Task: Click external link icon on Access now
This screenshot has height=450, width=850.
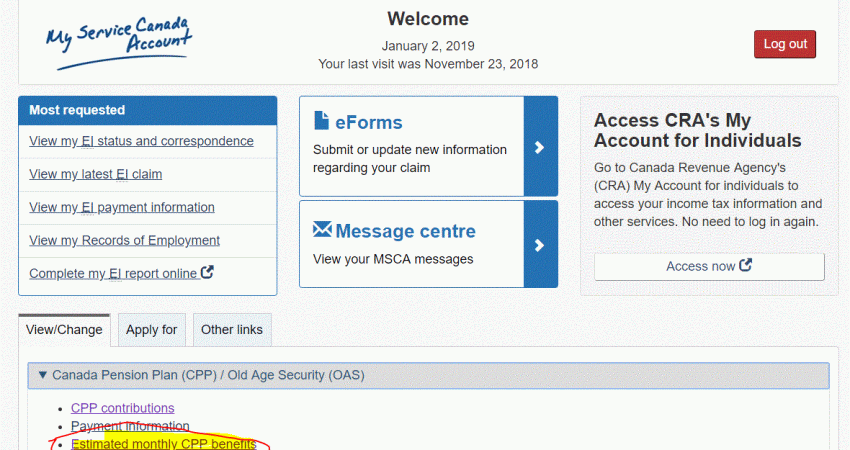Action: point(745,266)
